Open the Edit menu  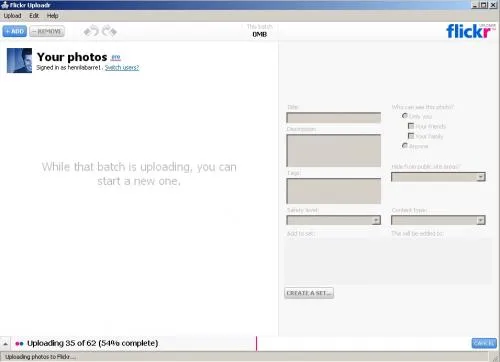(x=34, y=16)
